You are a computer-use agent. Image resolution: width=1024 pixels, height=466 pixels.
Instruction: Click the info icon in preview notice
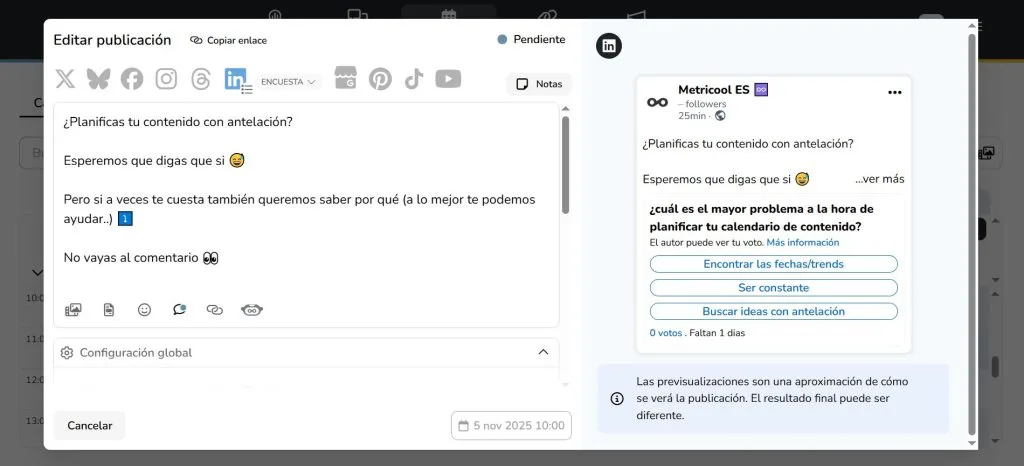616,399
